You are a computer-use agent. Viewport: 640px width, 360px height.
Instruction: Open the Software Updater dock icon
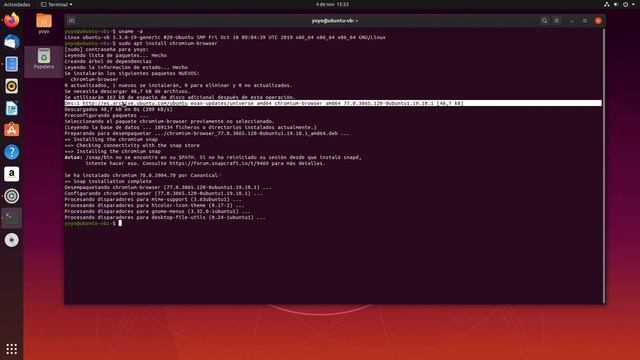click(11, 196)
